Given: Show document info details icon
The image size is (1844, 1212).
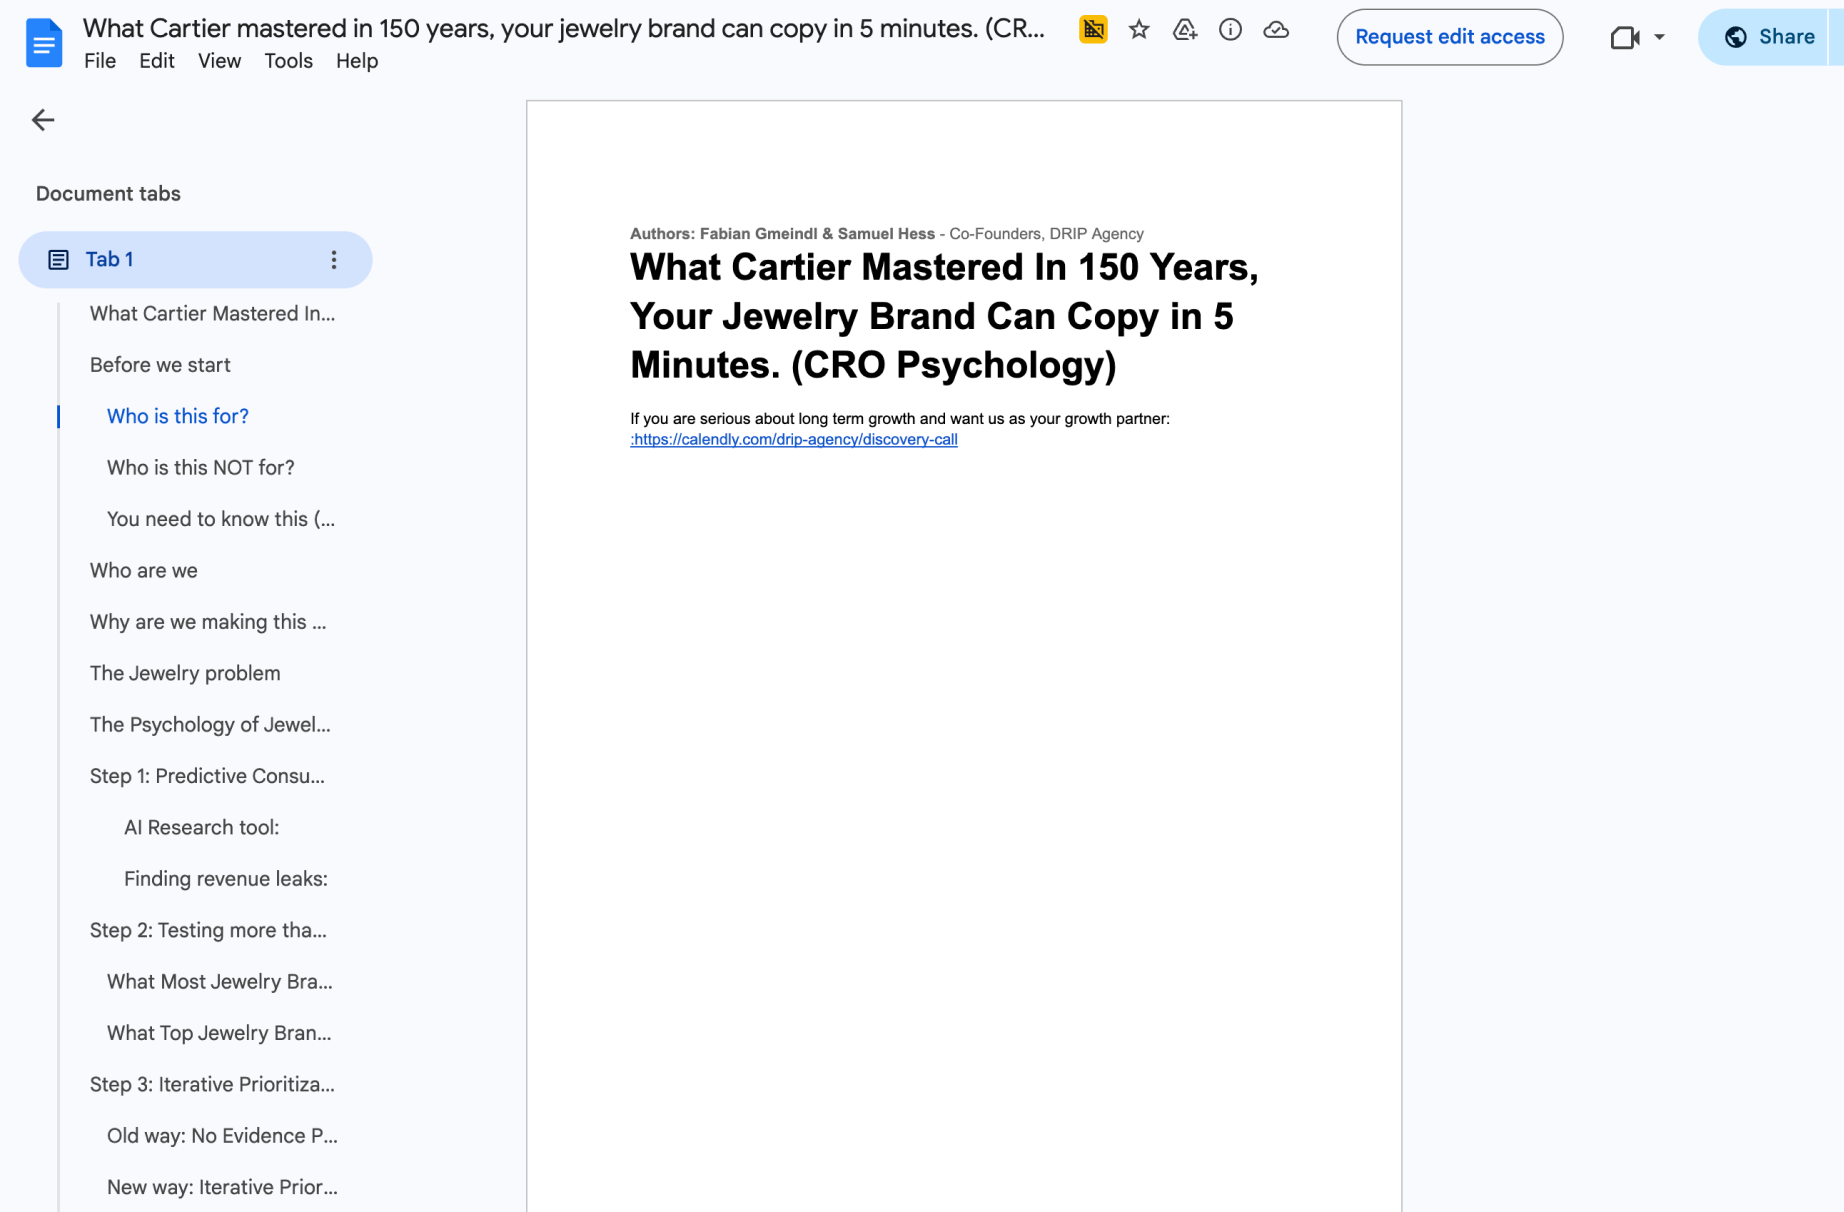Looking at the screenshot, I should click(1230, 30).
